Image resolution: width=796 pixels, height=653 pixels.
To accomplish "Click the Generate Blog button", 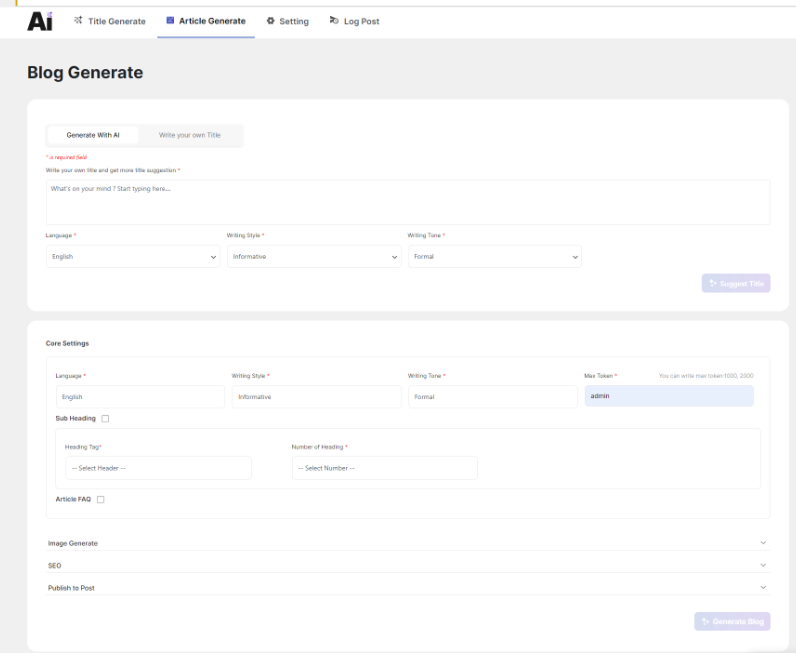I will pyautogui.click(x=732, y=622).
